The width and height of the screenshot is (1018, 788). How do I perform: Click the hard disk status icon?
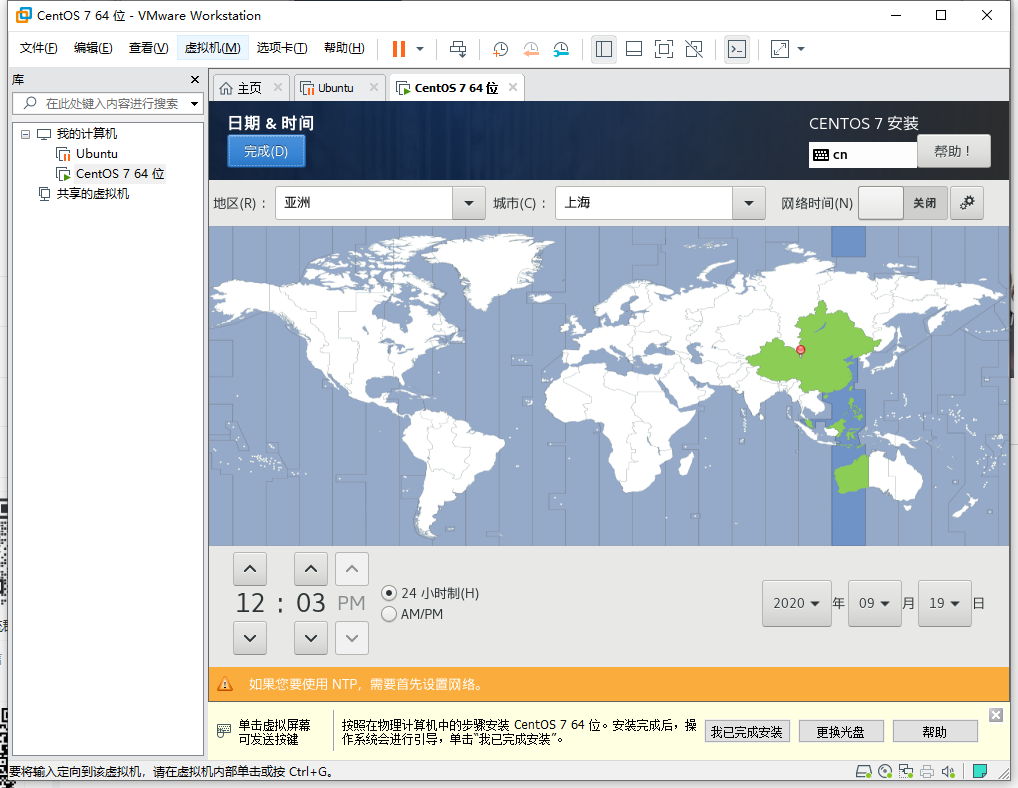tap(863, 771)
